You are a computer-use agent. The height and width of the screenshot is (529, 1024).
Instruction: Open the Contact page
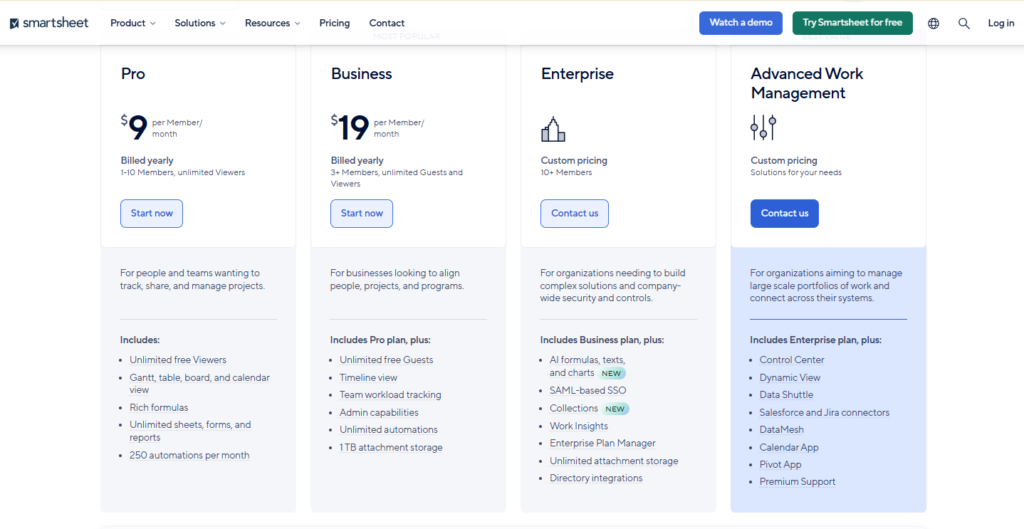[x=387, y=23]
